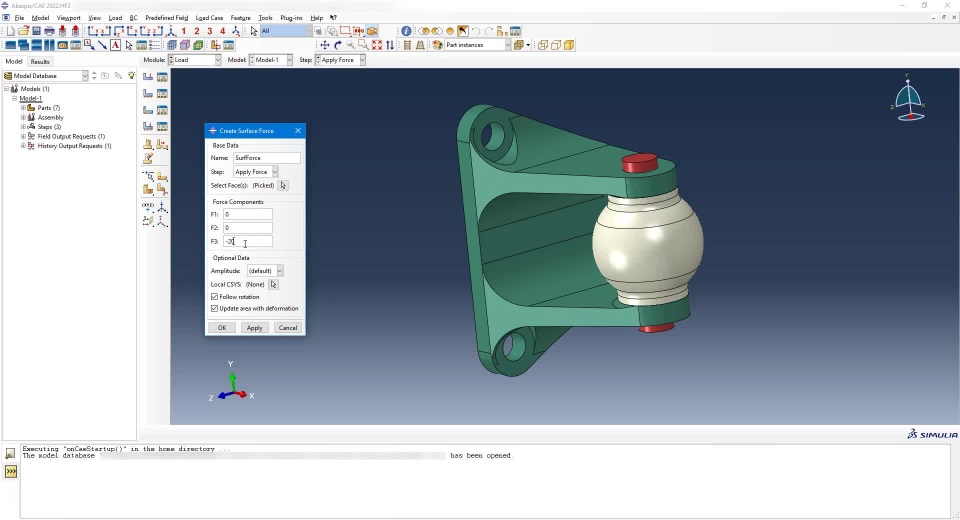Image resolution: width=960 pixels, height=520 pixels.
Task: Collapse the Models (1) tree node
Action: [7, 89]
